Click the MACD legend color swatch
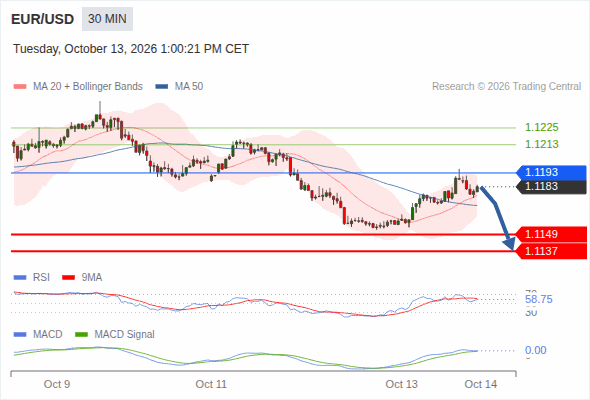 (20, 335)
